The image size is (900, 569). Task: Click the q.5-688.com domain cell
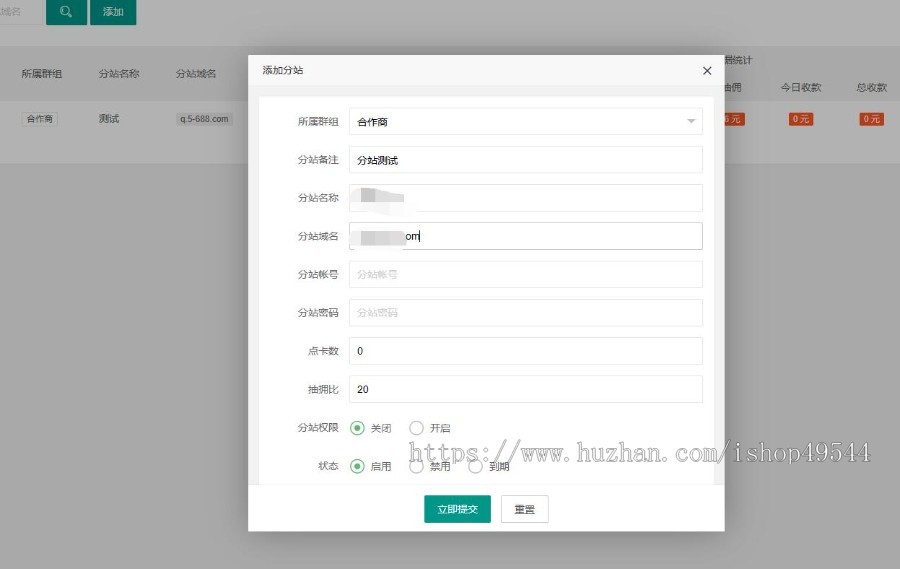[x=204, y=119]
